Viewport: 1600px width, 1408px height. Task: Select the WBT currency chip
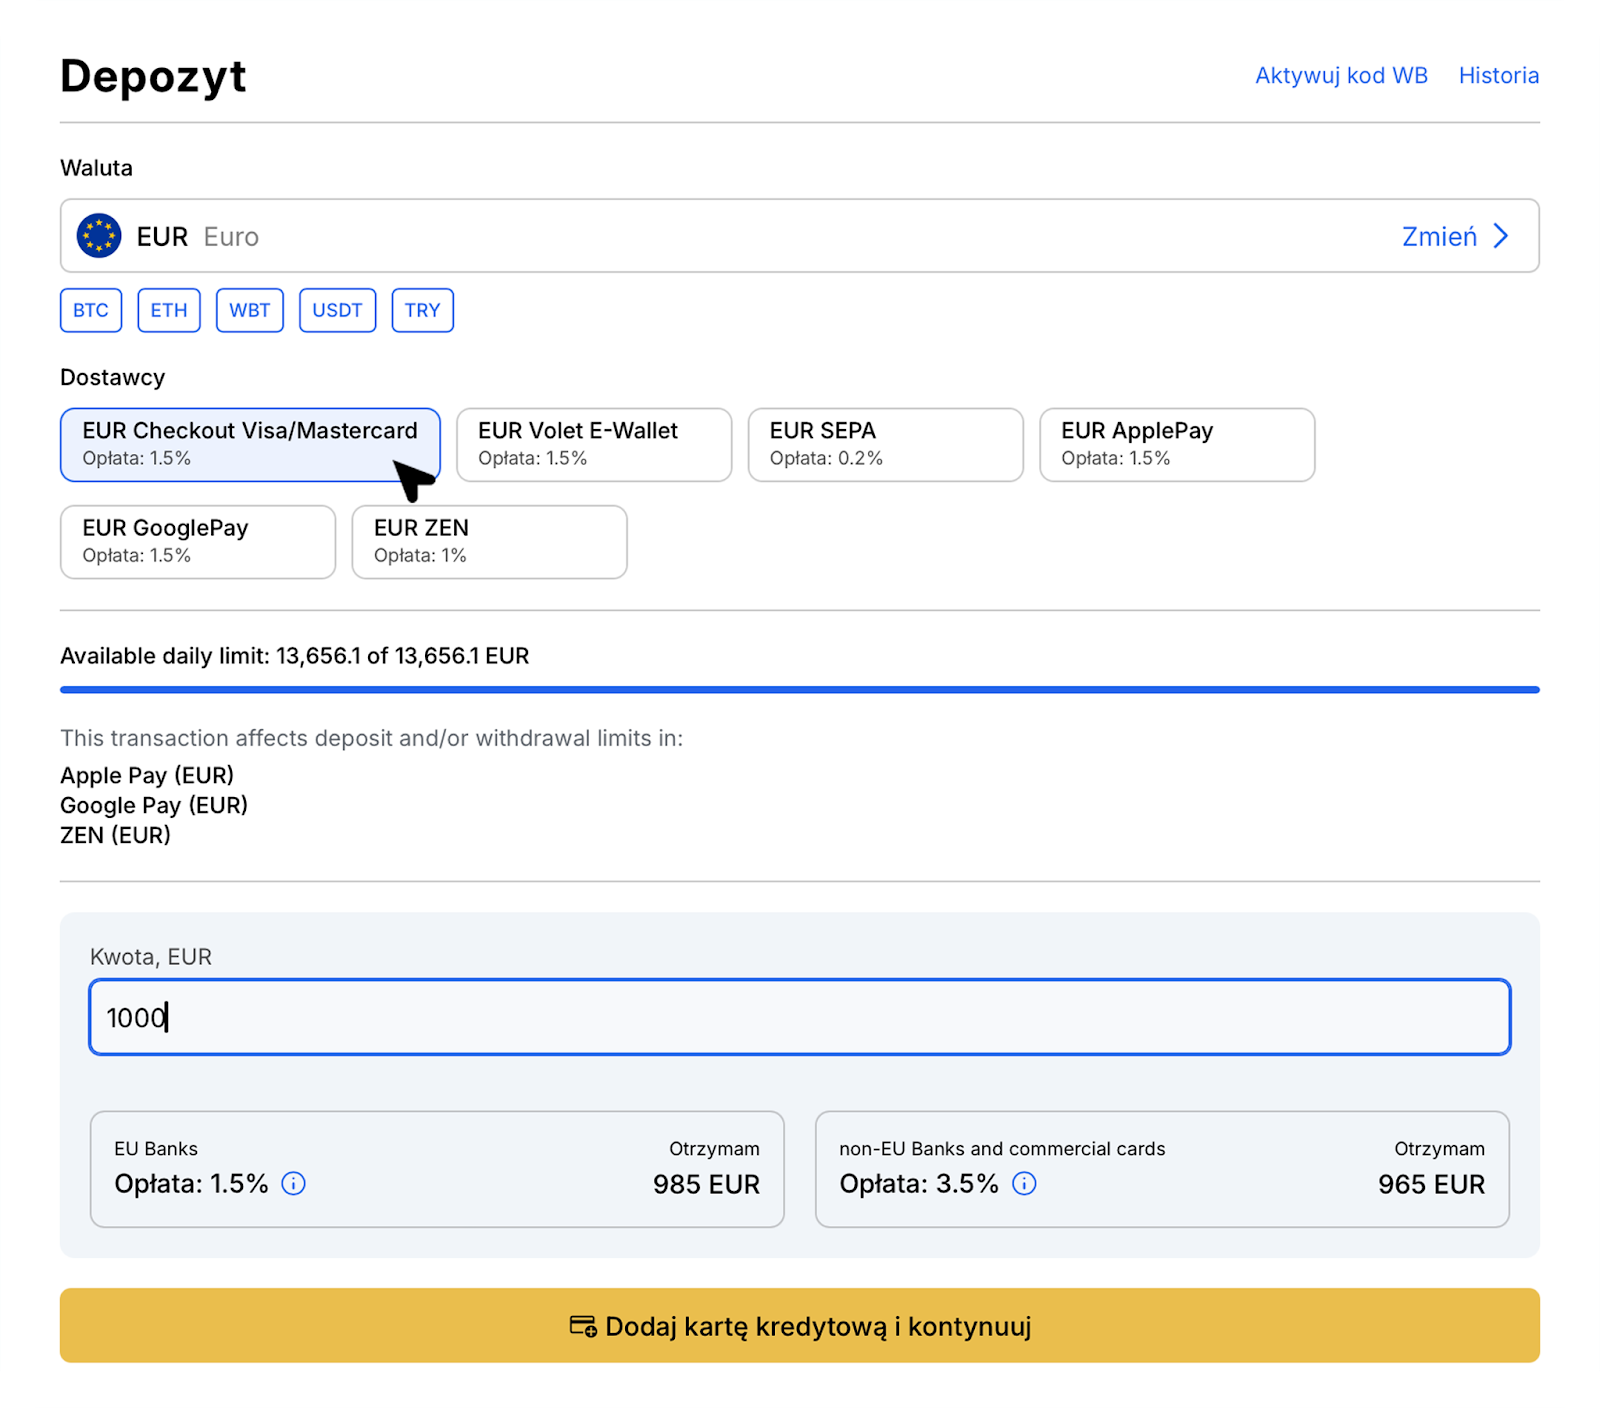[x=250, y=310]
